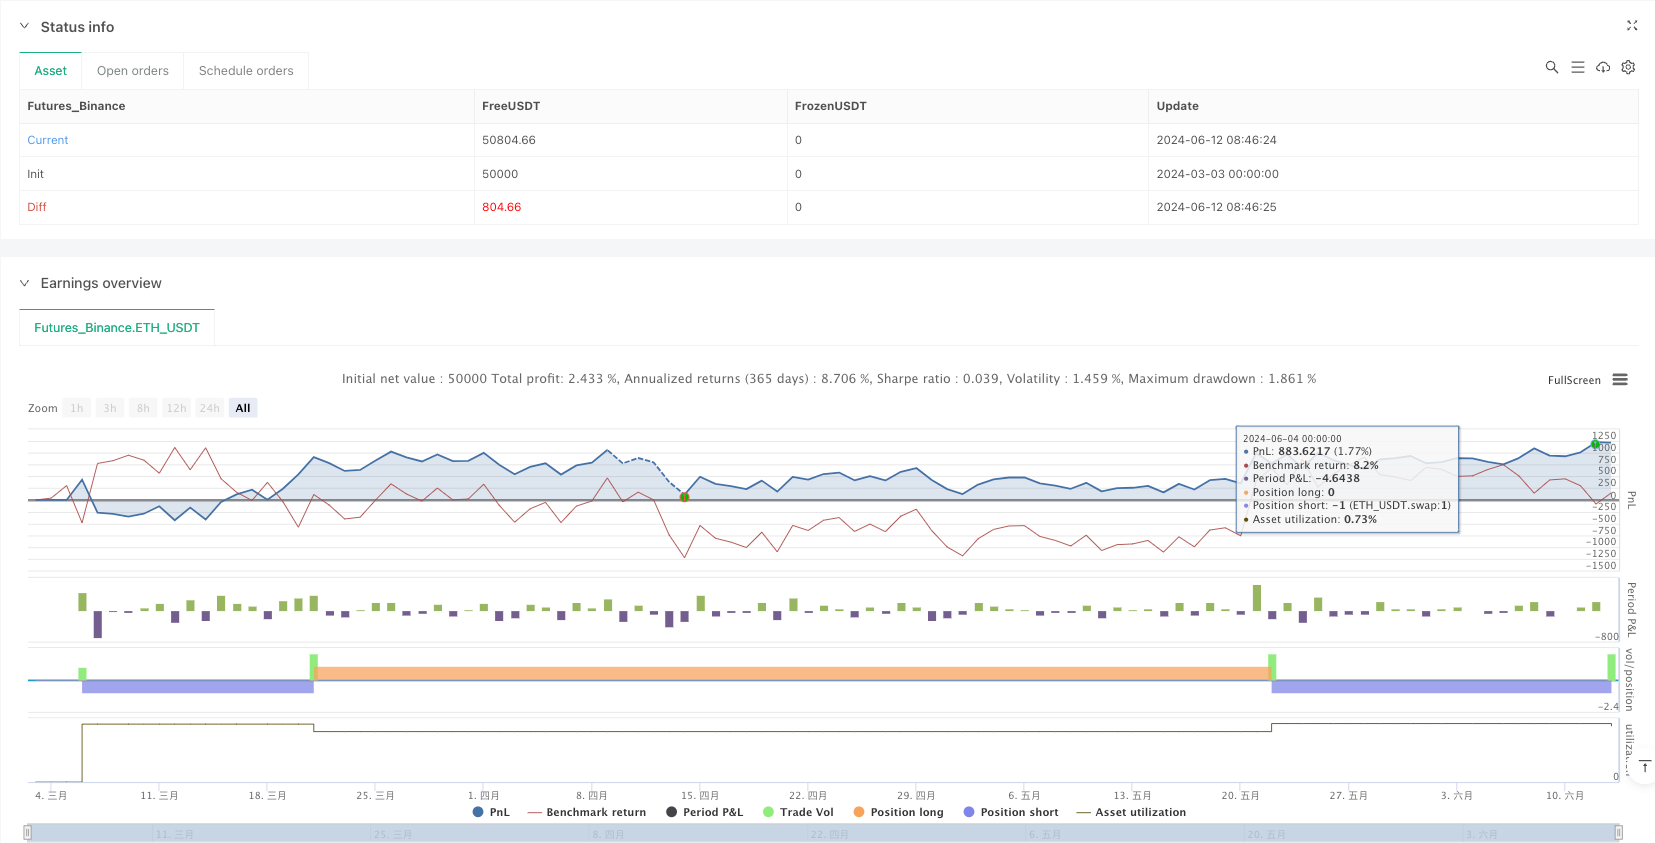Viewport: 1655px width, 843px height.
Task: Set chart zoom to 3h
Action: click(110, 408)
